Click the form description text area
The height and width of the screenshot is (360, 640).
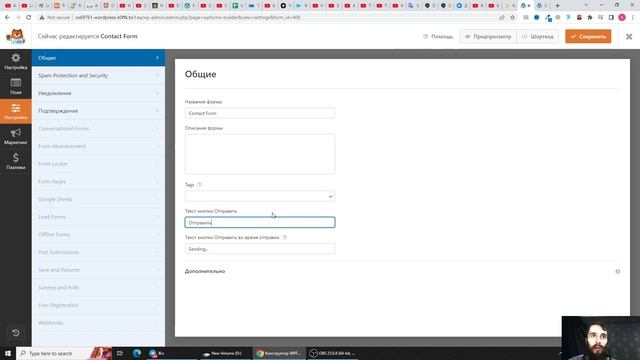tap(260, 154)
